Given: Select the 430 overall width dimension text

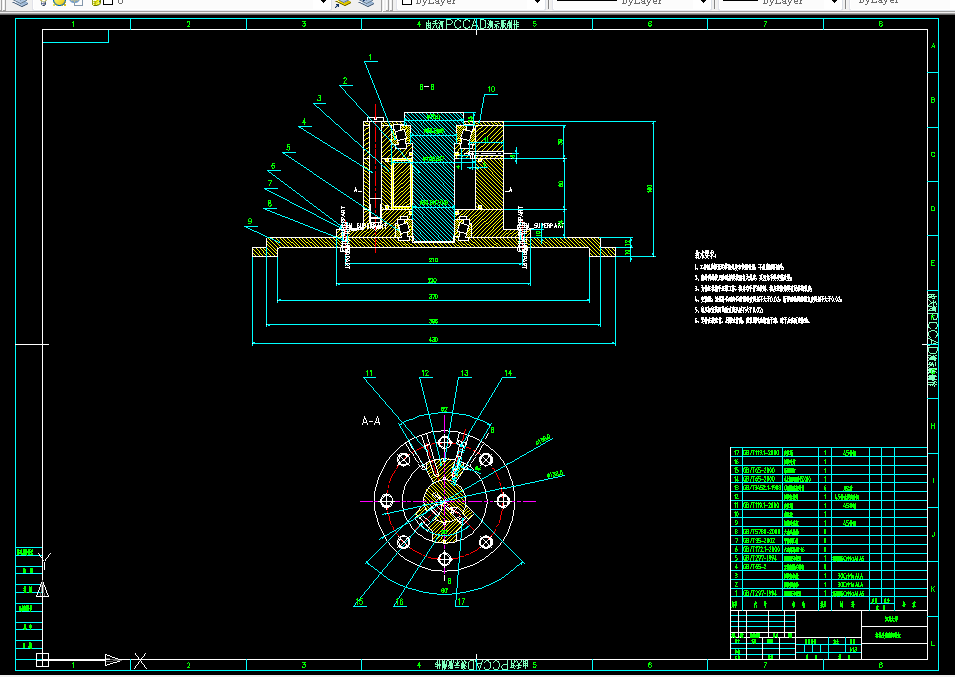Looking at the screenshot, I should tap(433, 339).
